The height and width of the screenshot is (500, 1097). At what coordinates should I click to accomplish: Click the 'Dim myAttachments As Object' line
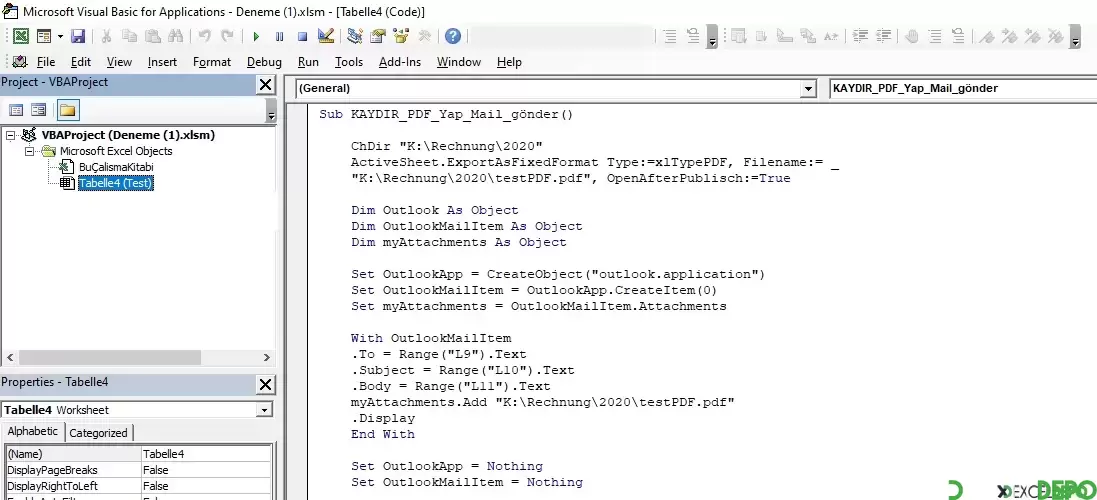point(459,242)
